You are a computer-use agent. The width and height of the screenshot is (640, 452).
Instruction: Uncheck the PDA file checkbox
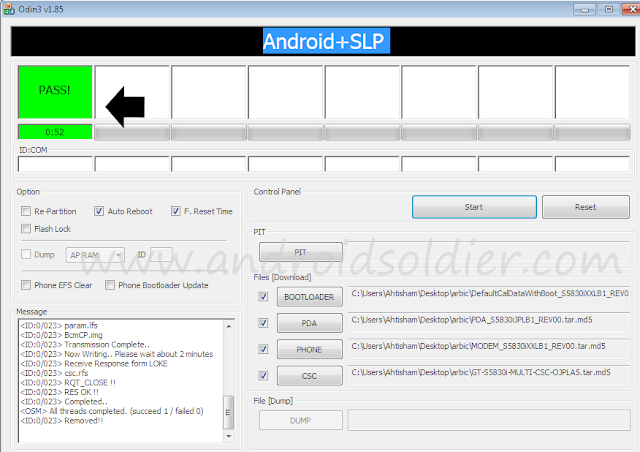pyautogui.click(x=264, y=323)
